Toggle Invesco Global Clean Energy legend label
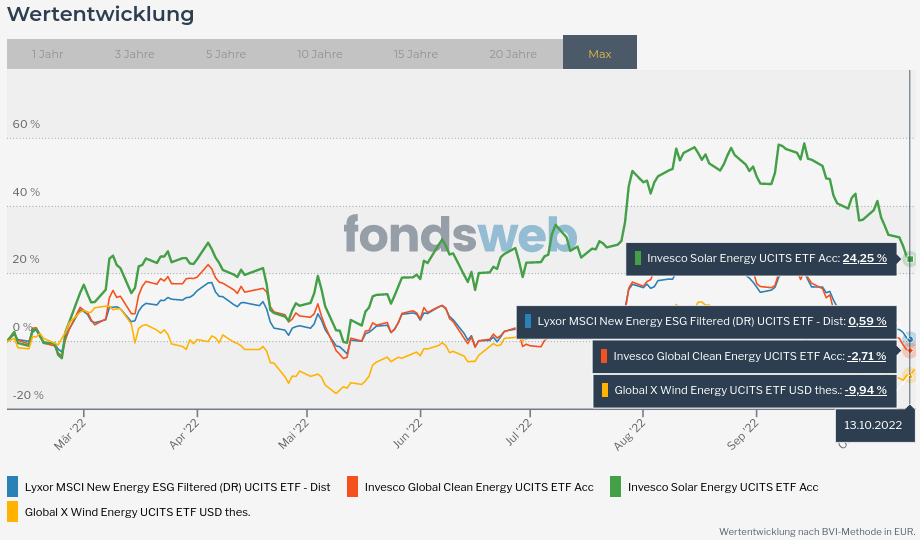 [478, 487]
